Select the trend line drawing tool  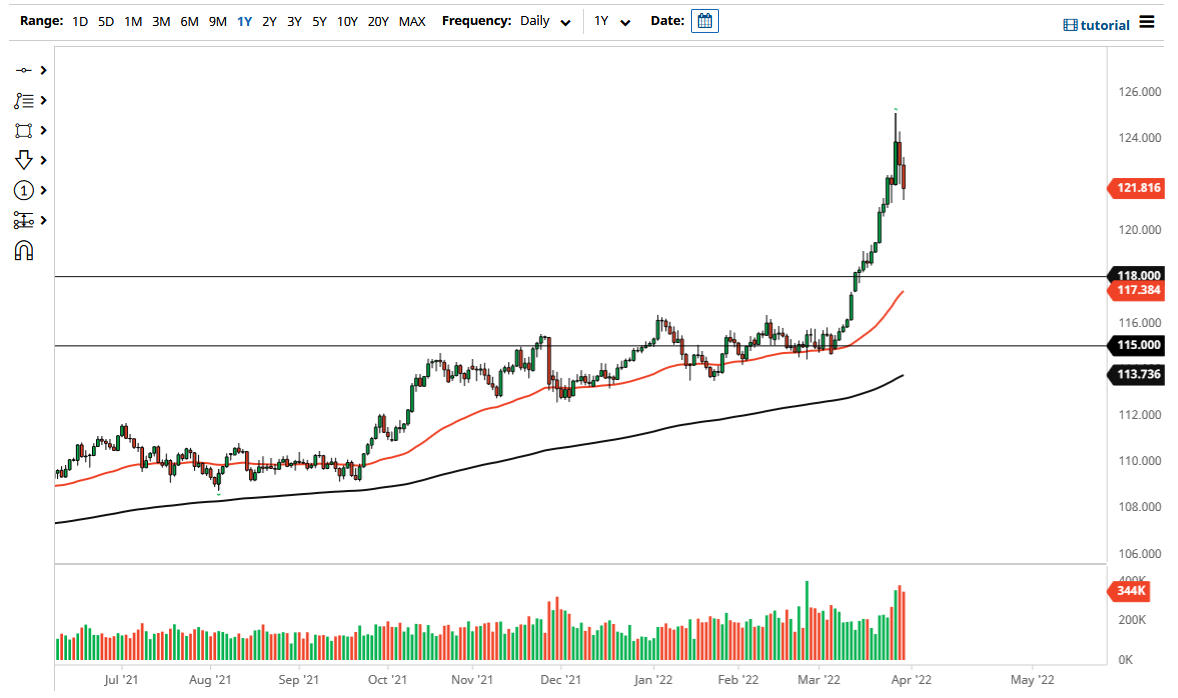tap(22, 70)
